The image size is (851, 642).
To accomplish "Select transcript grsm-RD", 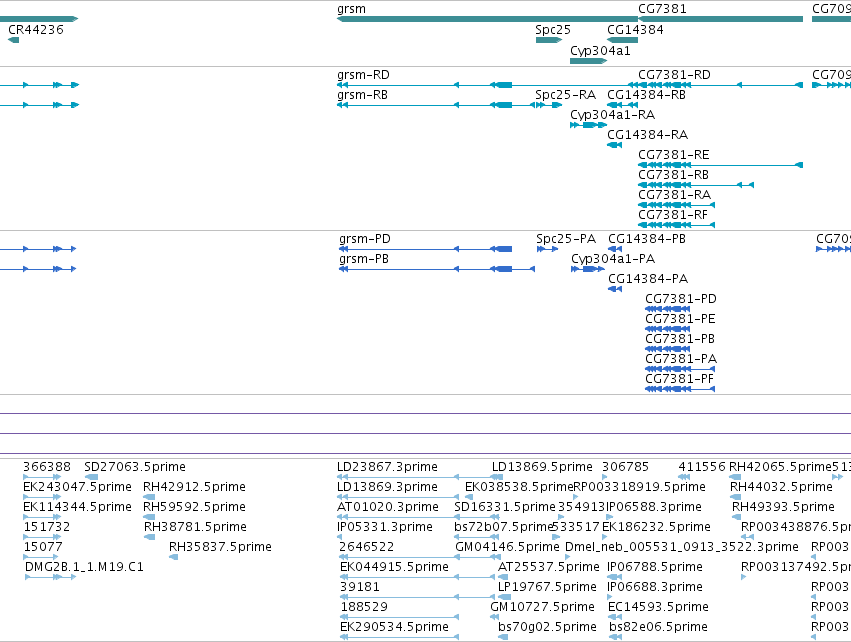I will point(487,85).
